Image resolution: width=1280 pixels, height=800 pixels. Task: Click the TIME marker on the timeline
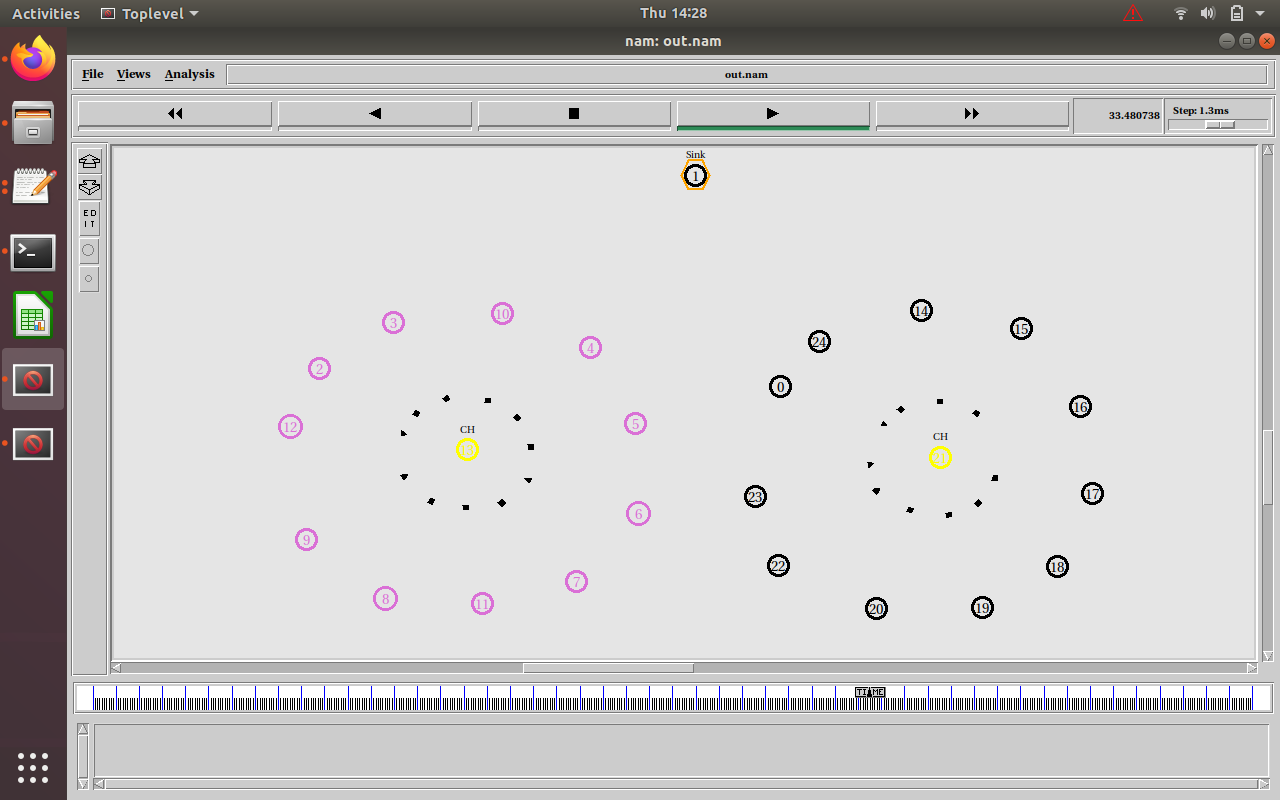pyautogui.click(x=870, y=692)
